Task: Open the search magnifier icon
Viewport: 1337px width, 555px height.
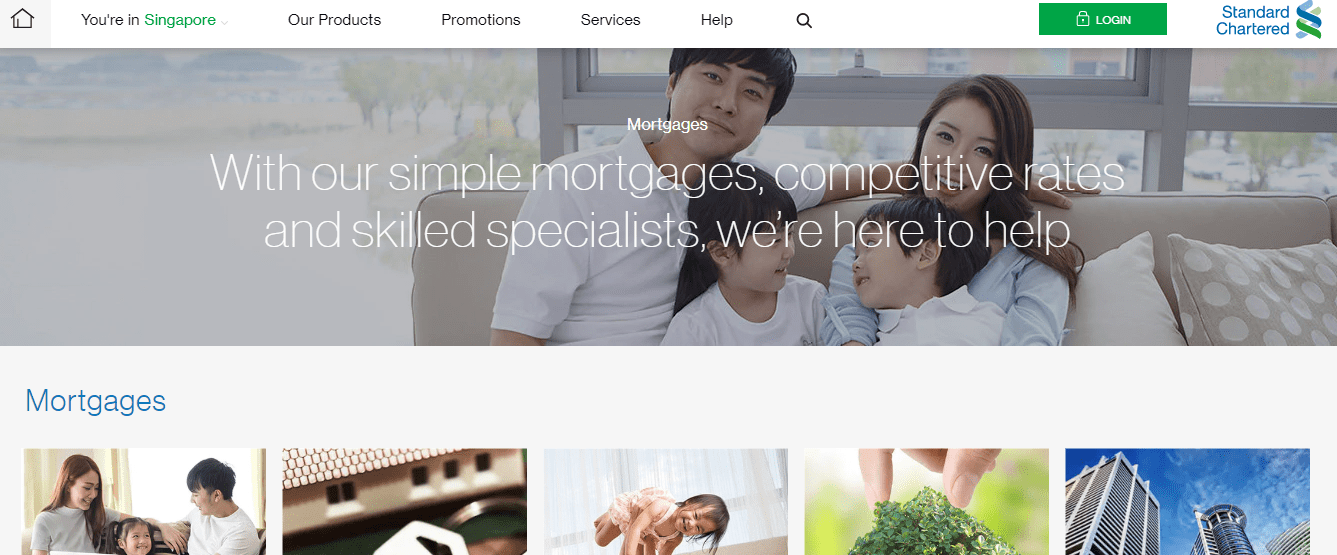Action: (x=804, y=20)
